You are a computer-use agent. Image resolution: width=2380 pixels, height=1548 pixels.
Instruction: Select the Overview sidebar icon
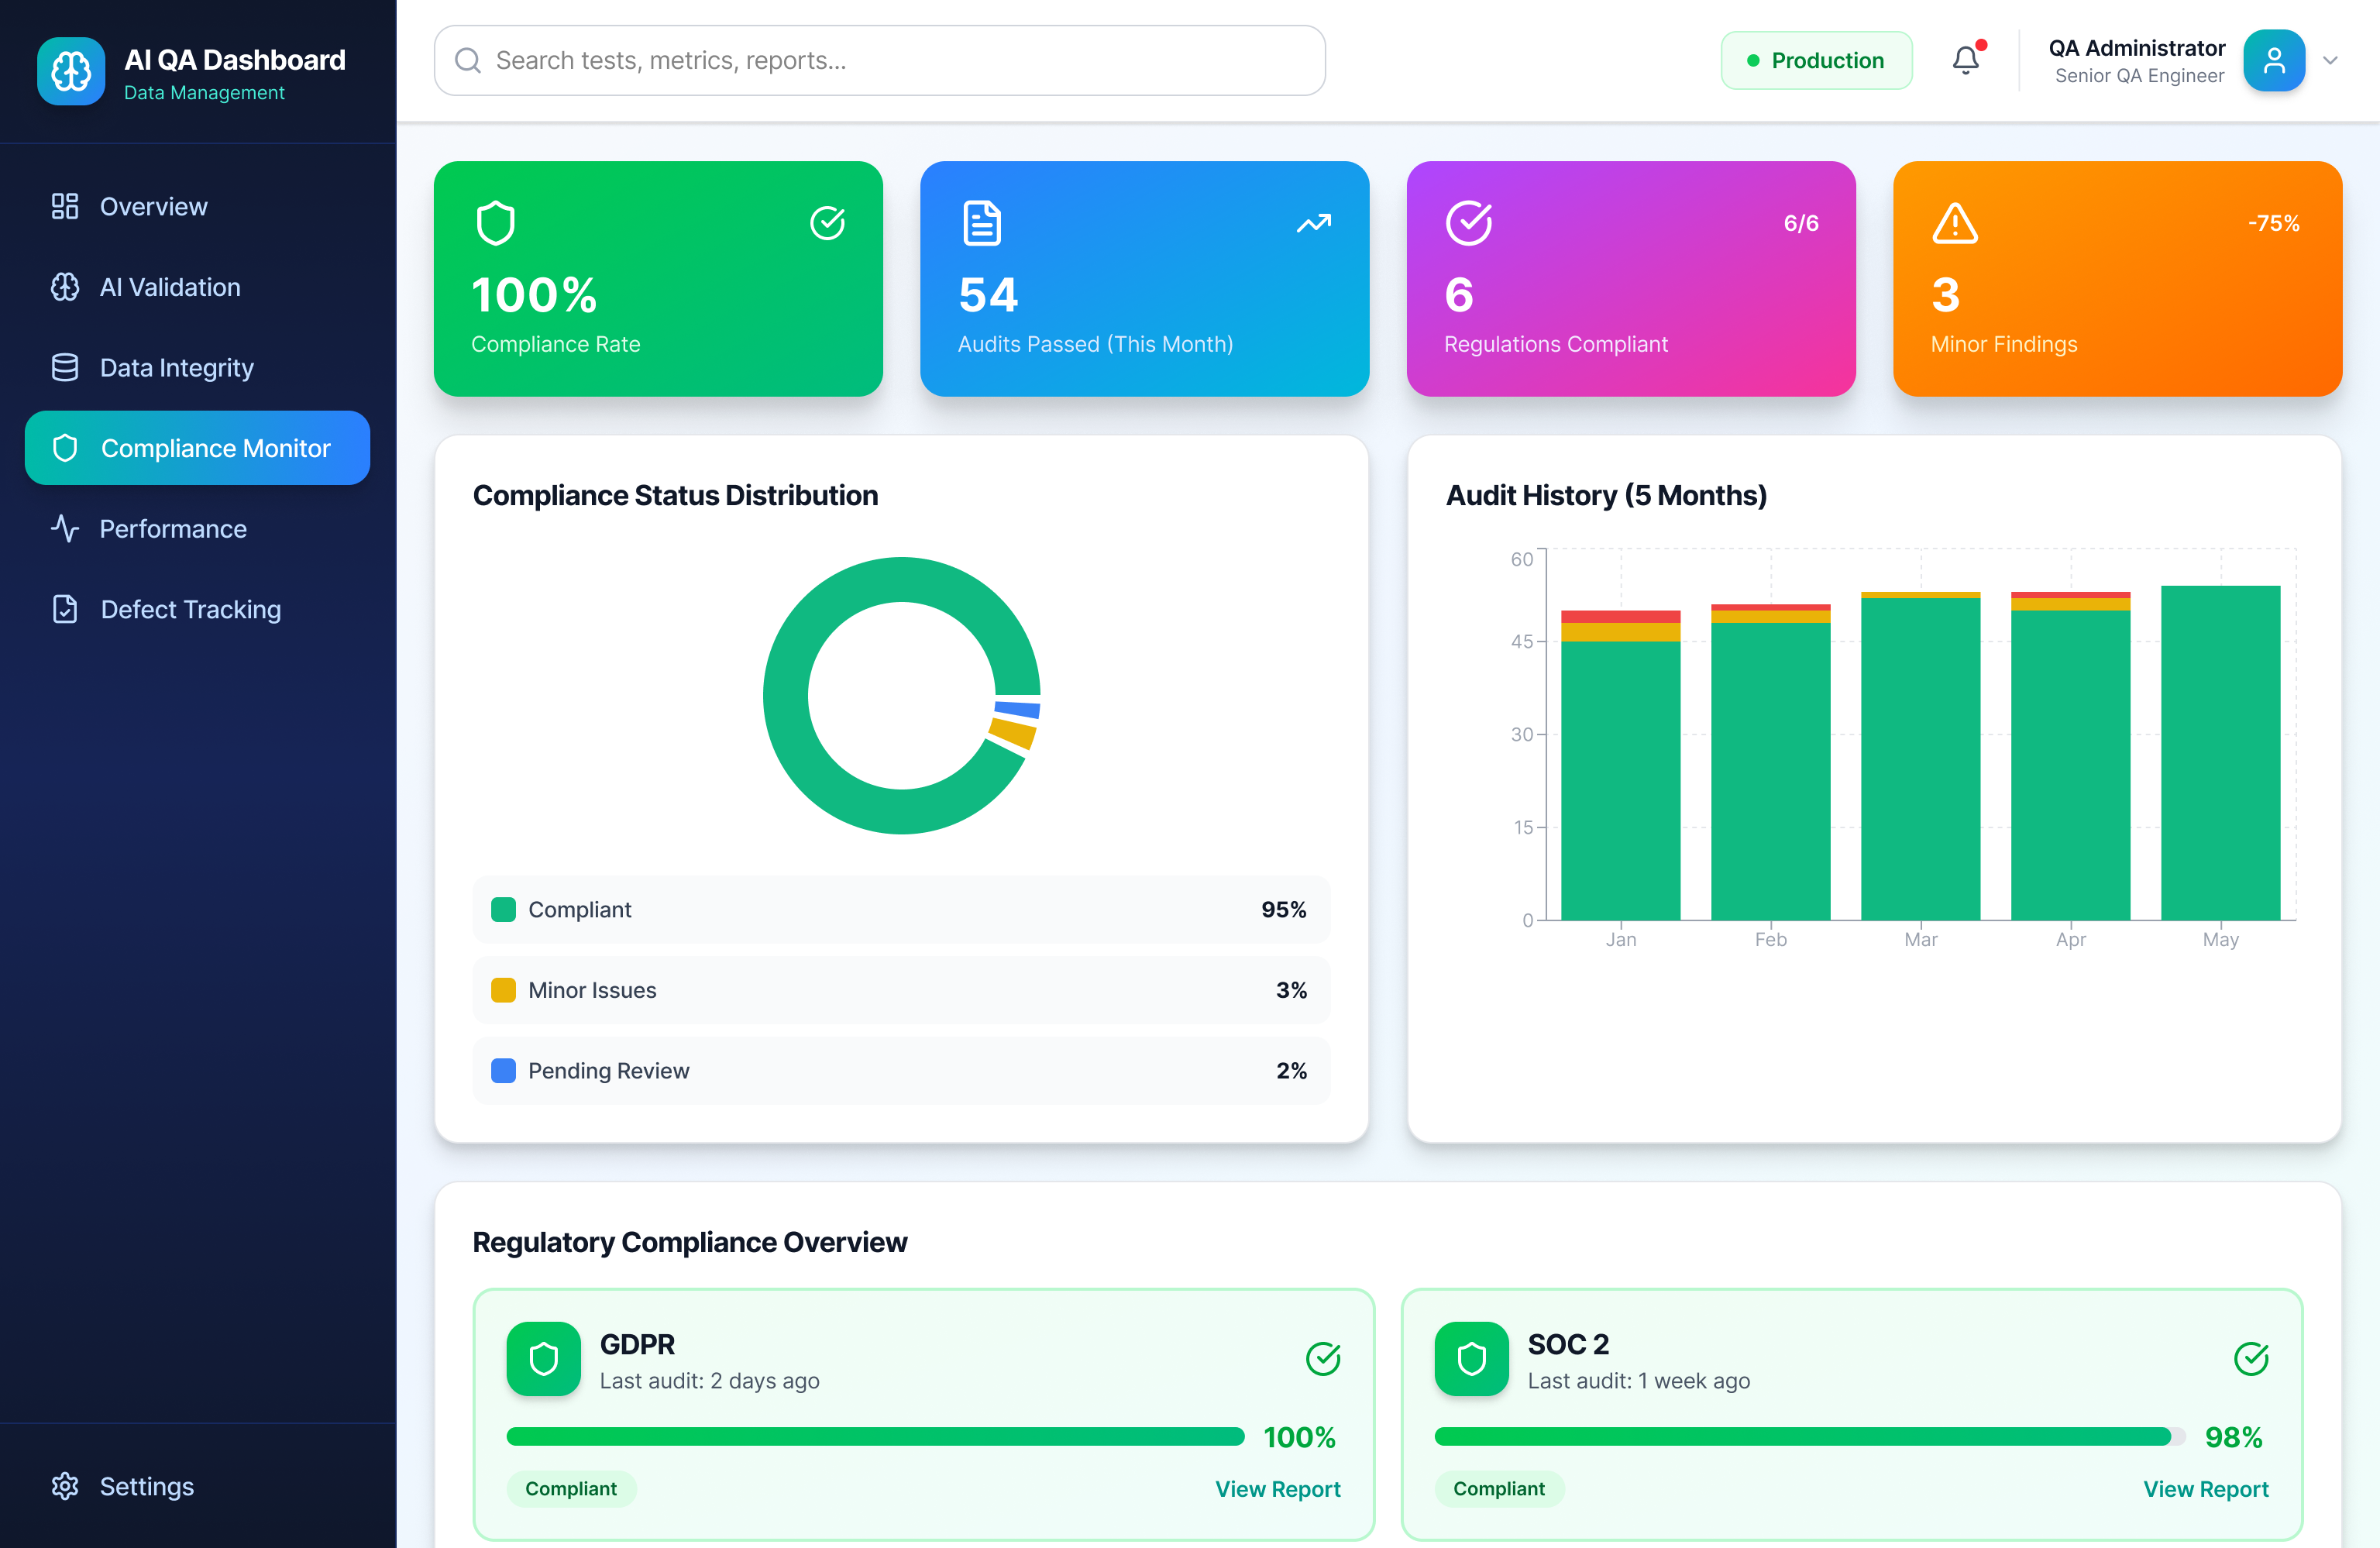(65, 206)
